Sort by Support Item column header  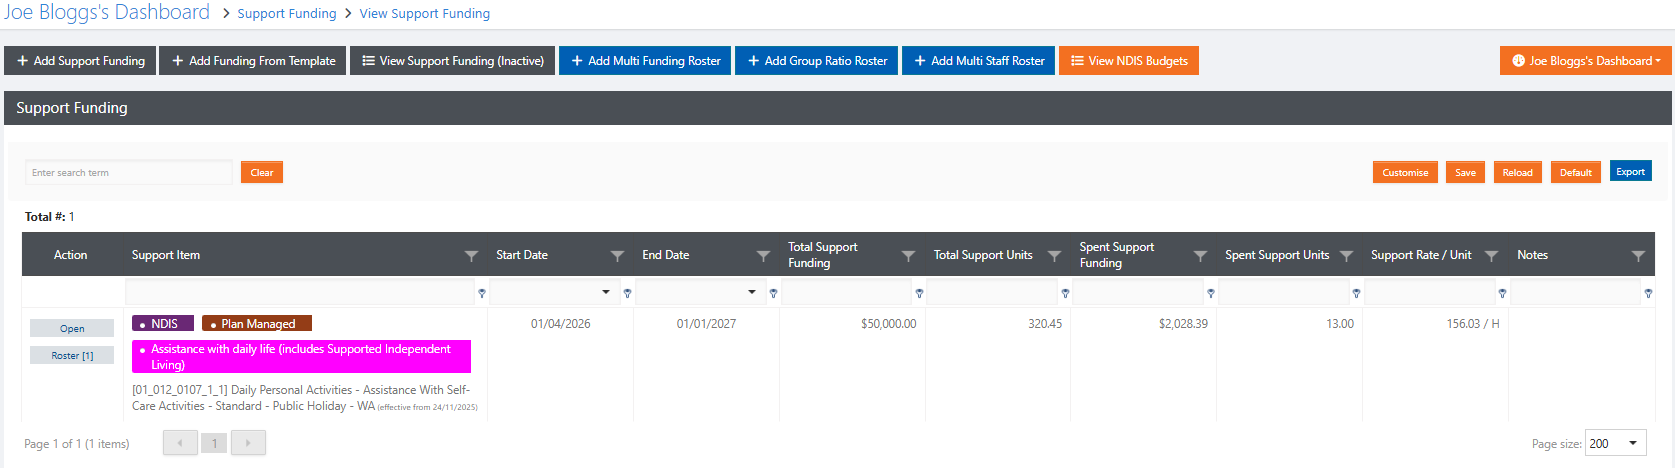(166, 255)
